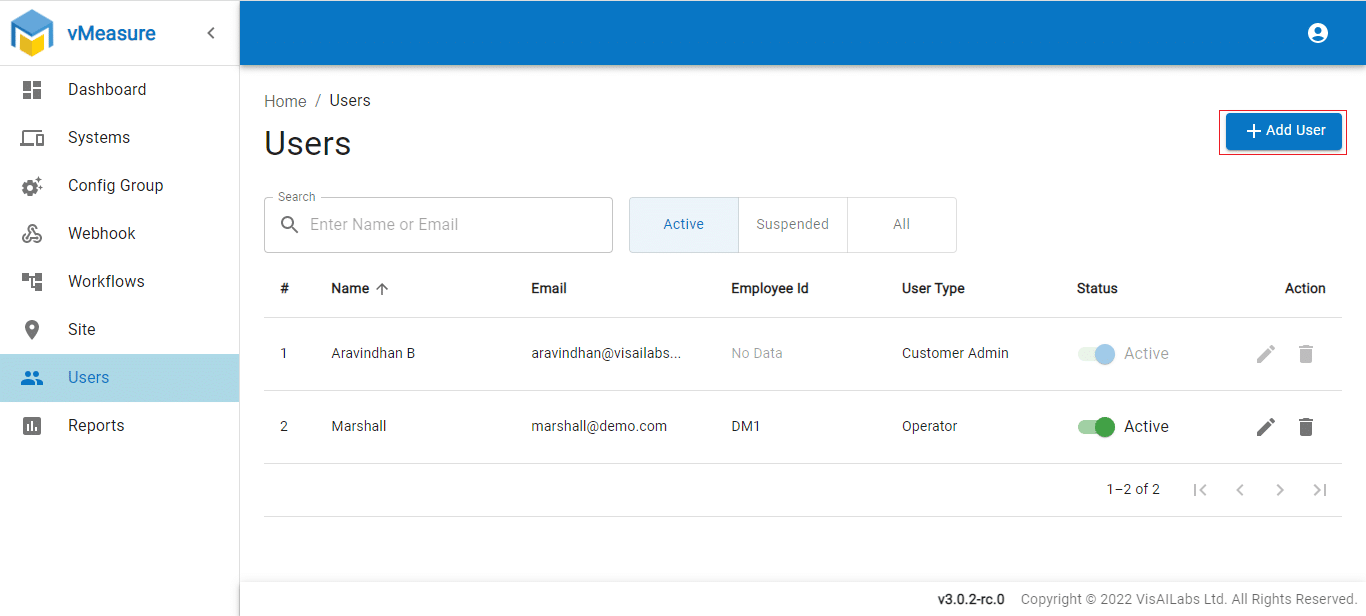This screenshot has width=1366, height=616.
Task: Collapse the sidebar with the chevron
Action: [x=210, y=32]
